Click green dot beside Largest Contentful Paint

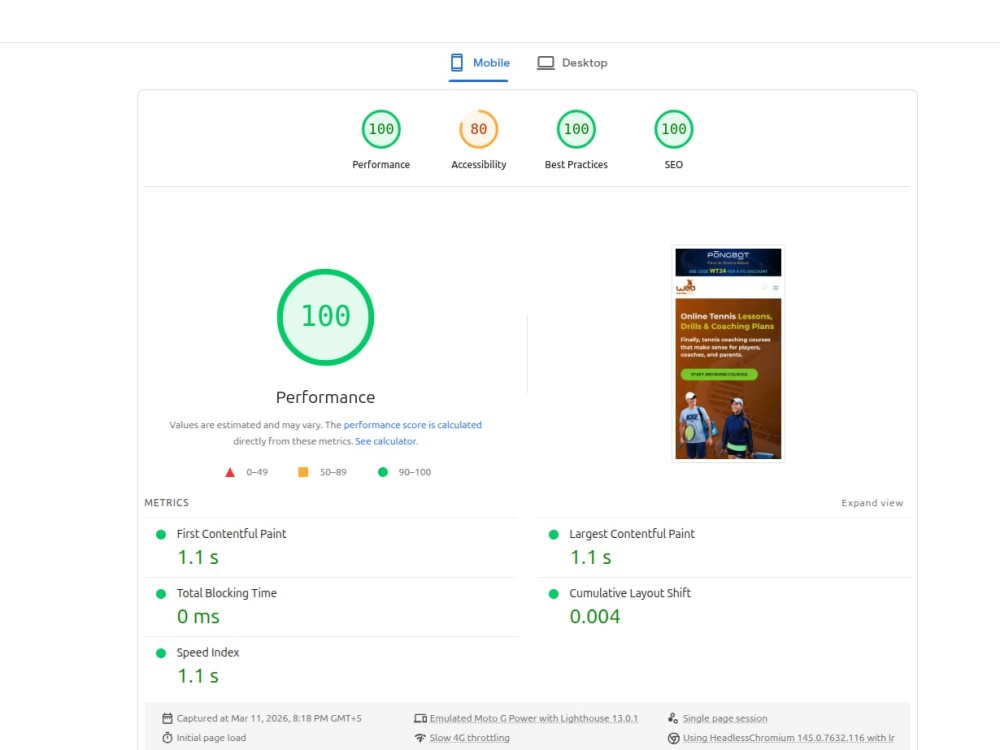coord(554,534)
